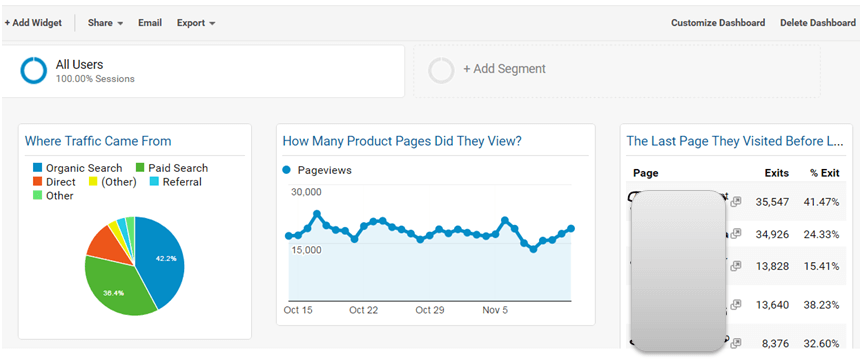Select Customize Dashboard
The image size is (866, 362).
718,23
